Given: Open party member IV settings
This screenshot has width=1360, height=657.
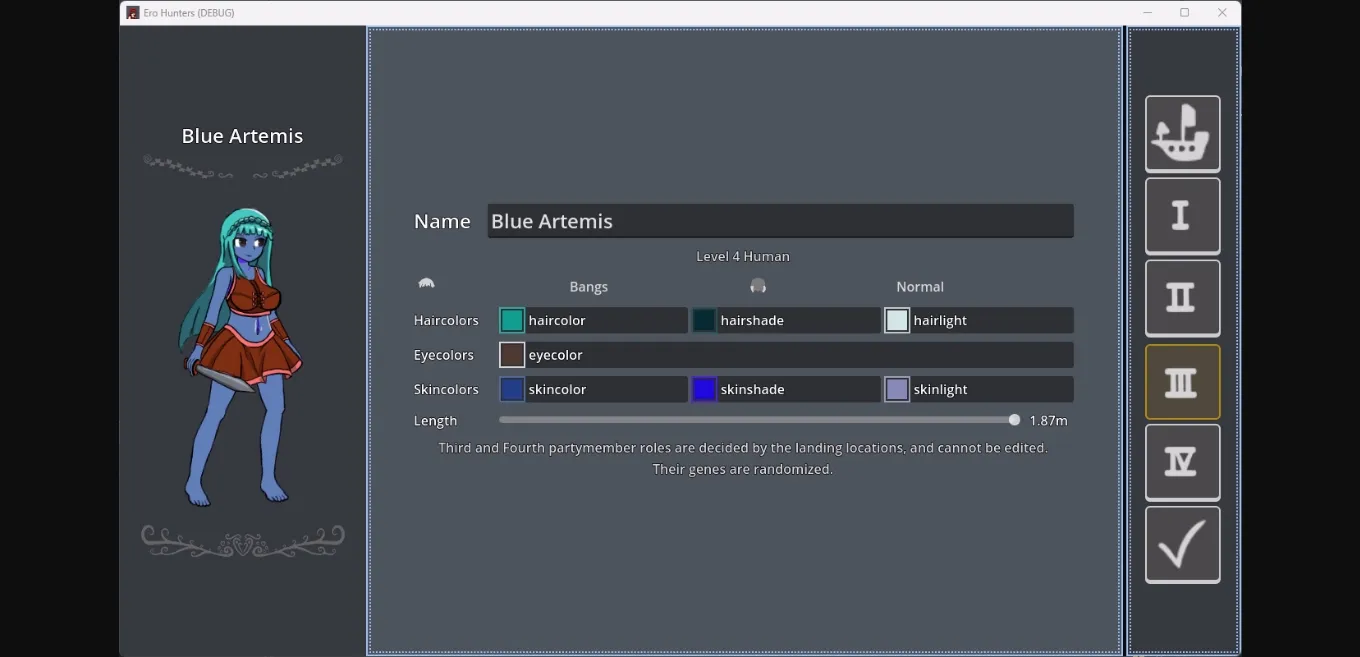Looking at the screenshot, I should coord(1183,462).
